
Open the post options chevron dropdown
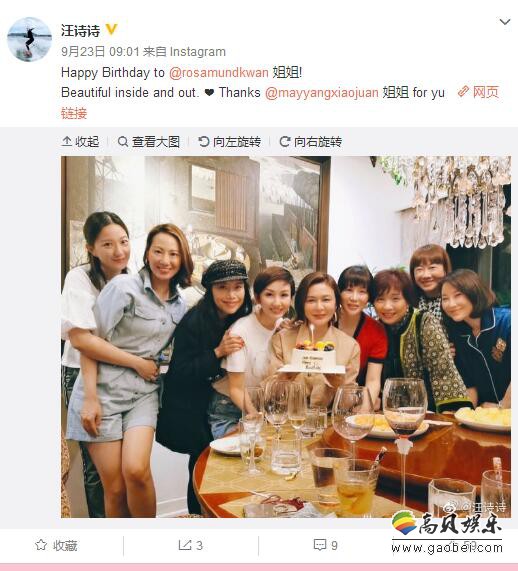coord(505,22)
